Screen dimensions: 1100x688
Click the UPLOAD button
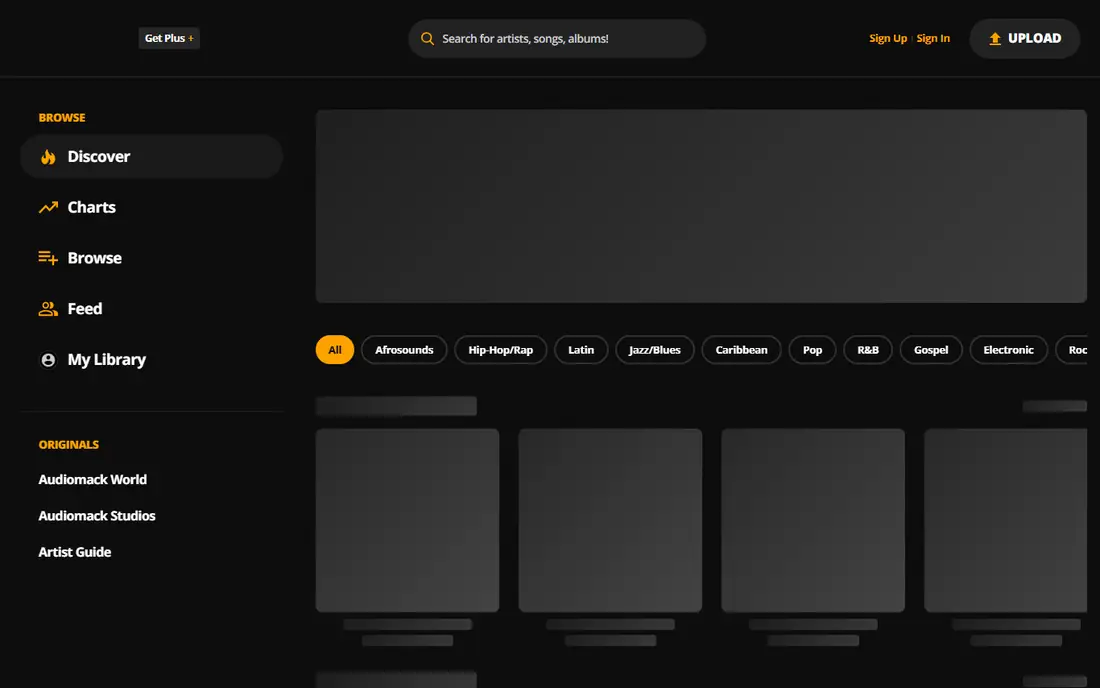pos(1024,39)
